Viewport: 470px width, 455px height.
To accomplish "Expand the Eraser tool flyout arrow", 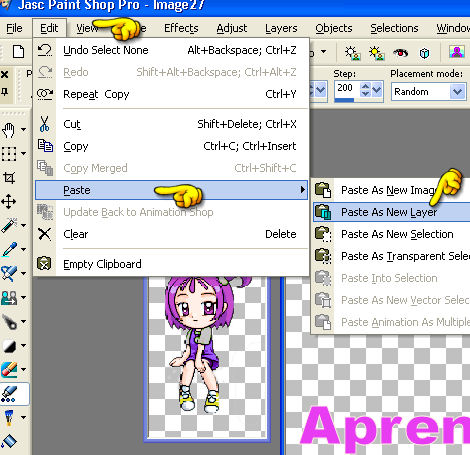I will (x=23, y=369).
